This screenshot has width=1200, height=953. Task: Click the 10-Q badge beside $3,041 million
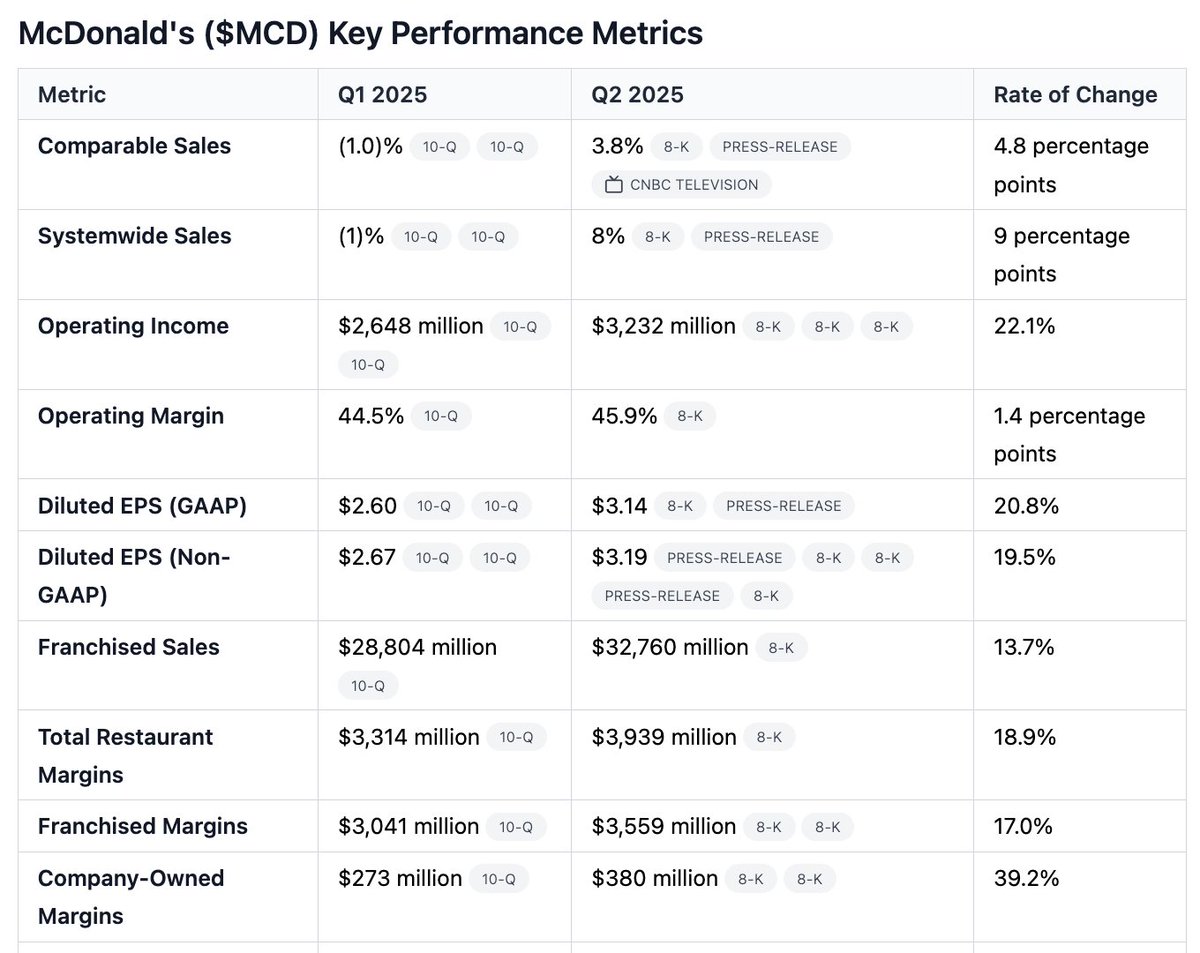tap(516, 827)
